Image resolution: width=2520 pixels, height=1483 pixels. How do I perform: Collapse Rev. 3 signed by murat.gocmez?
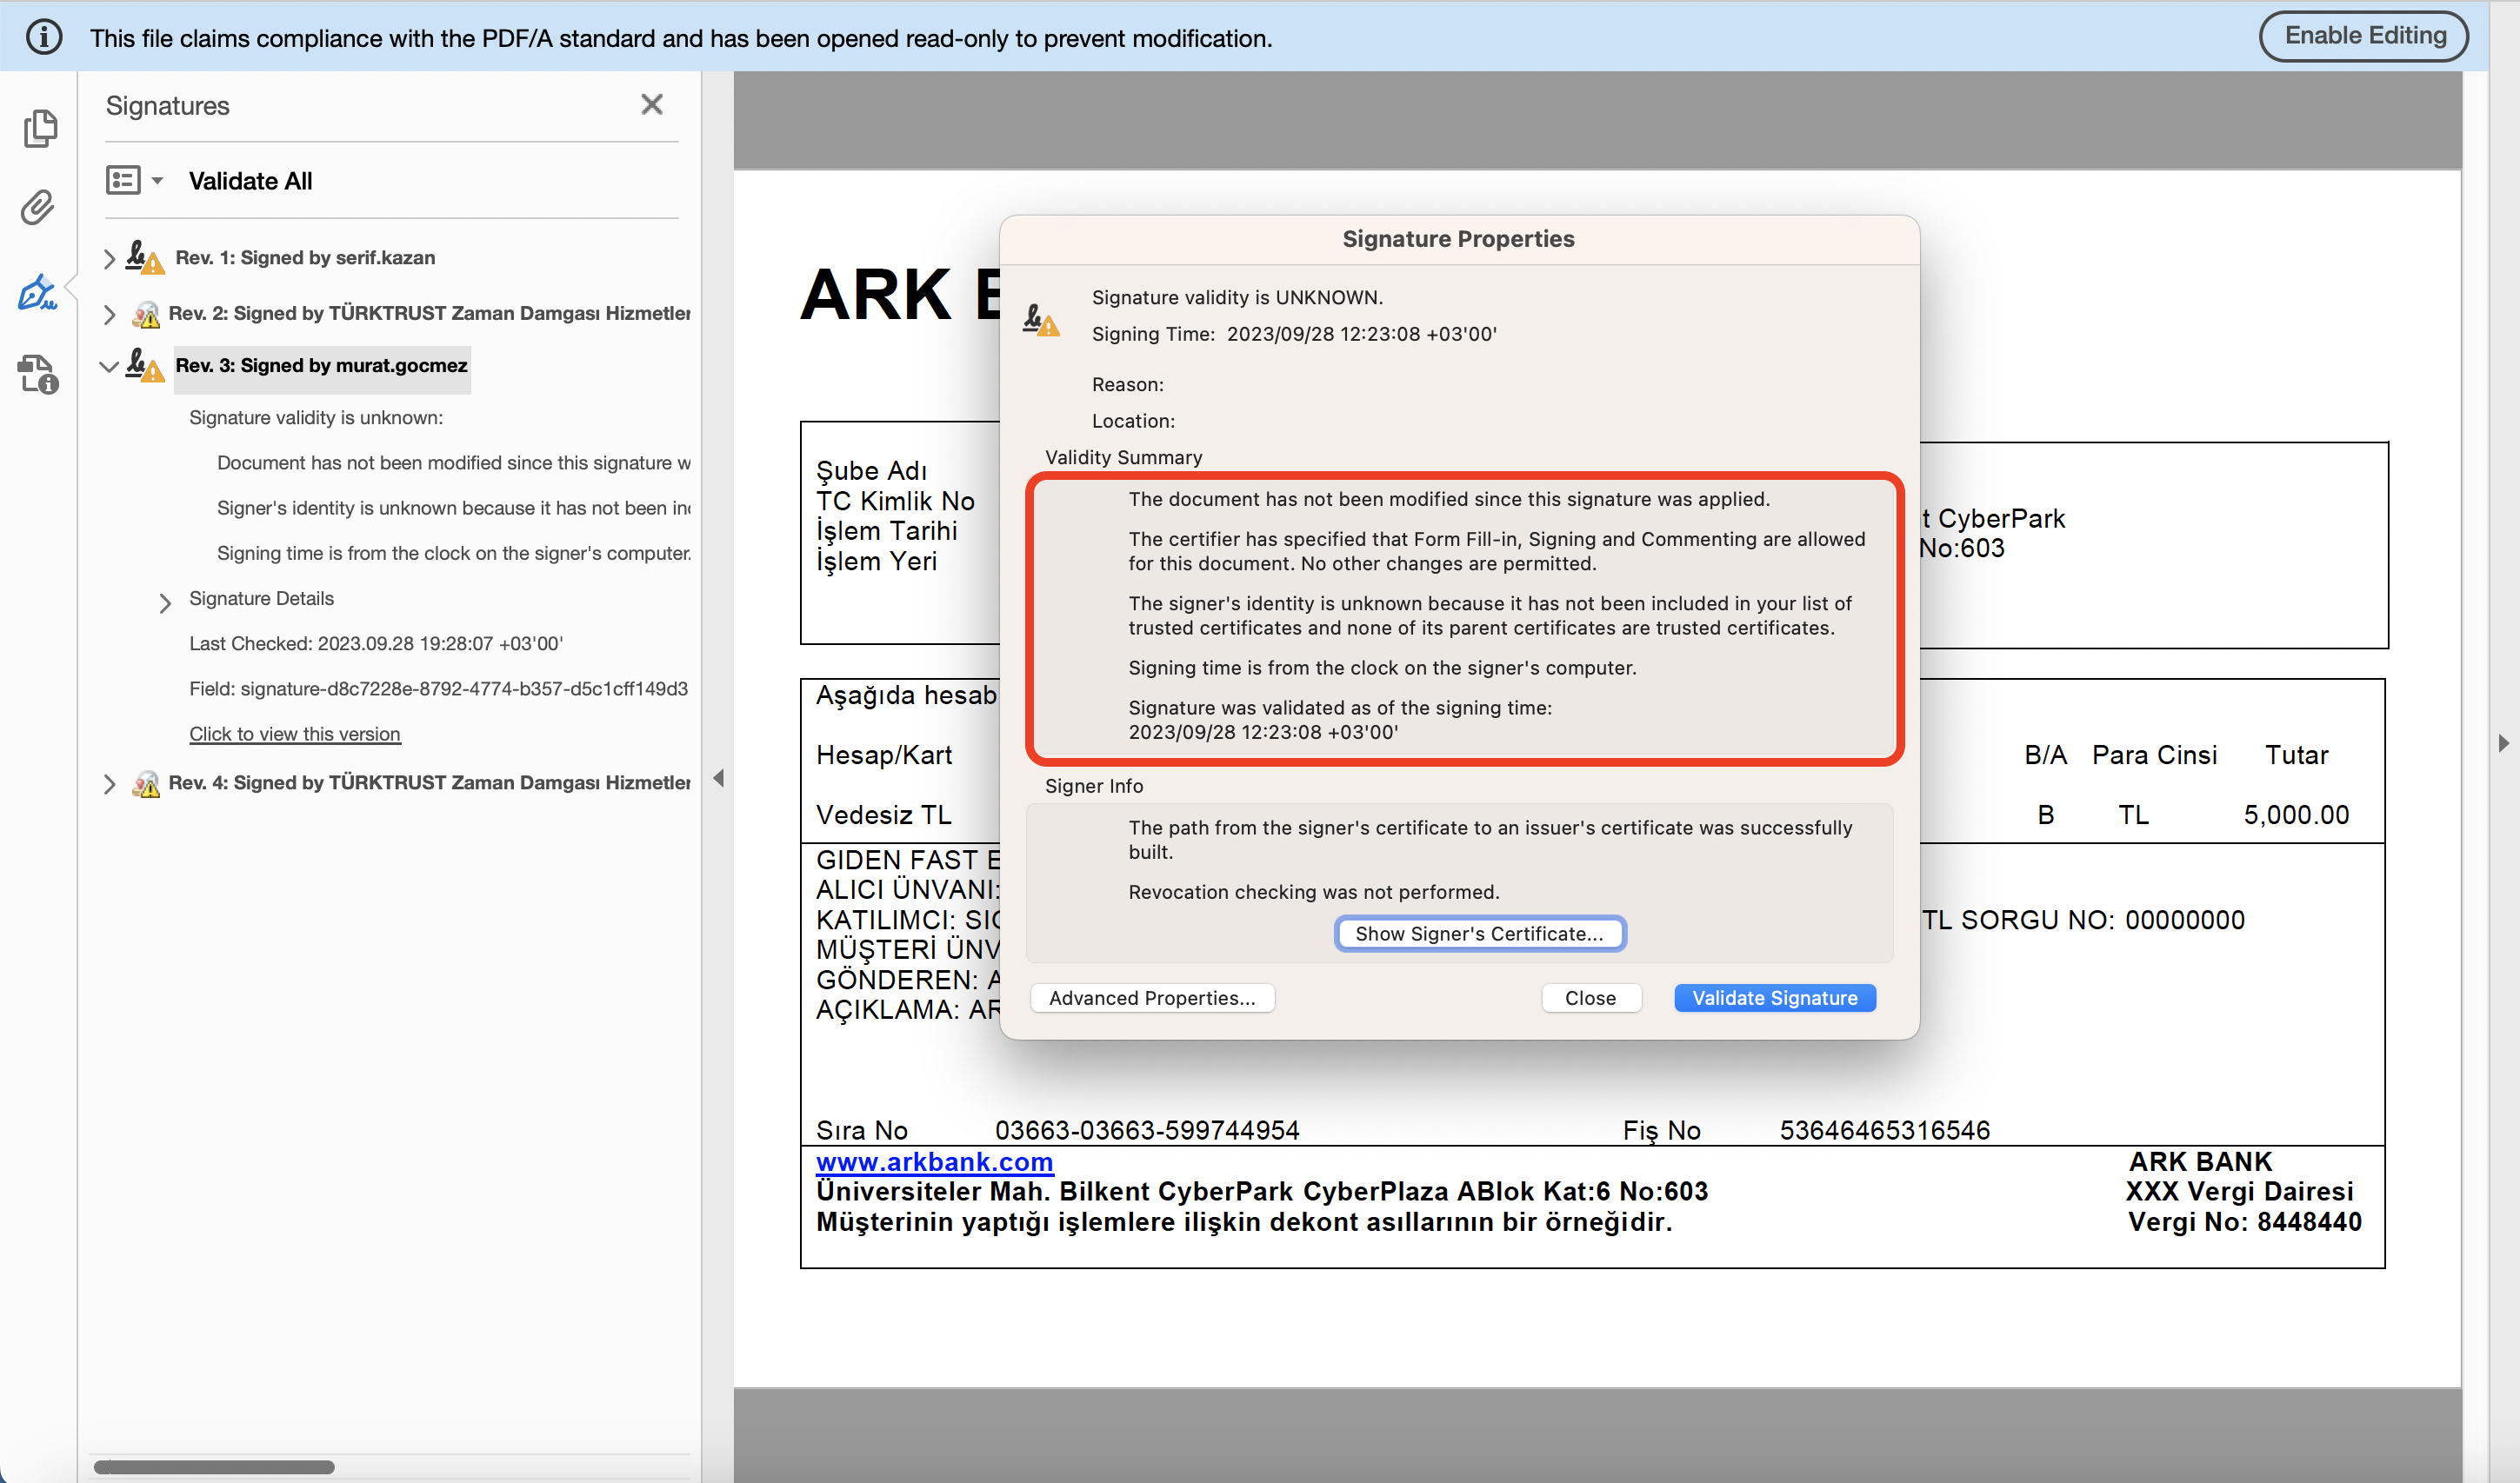109,366
